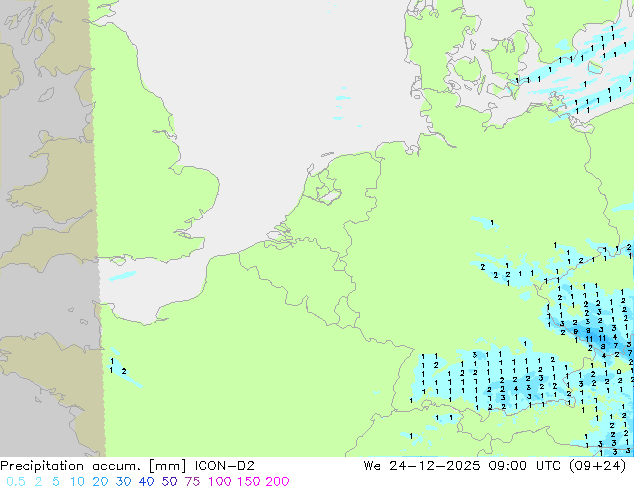Viewport: 634px width, 490px height.
Task: Select the 10 mm legend value
Action: tap(77, 482)
